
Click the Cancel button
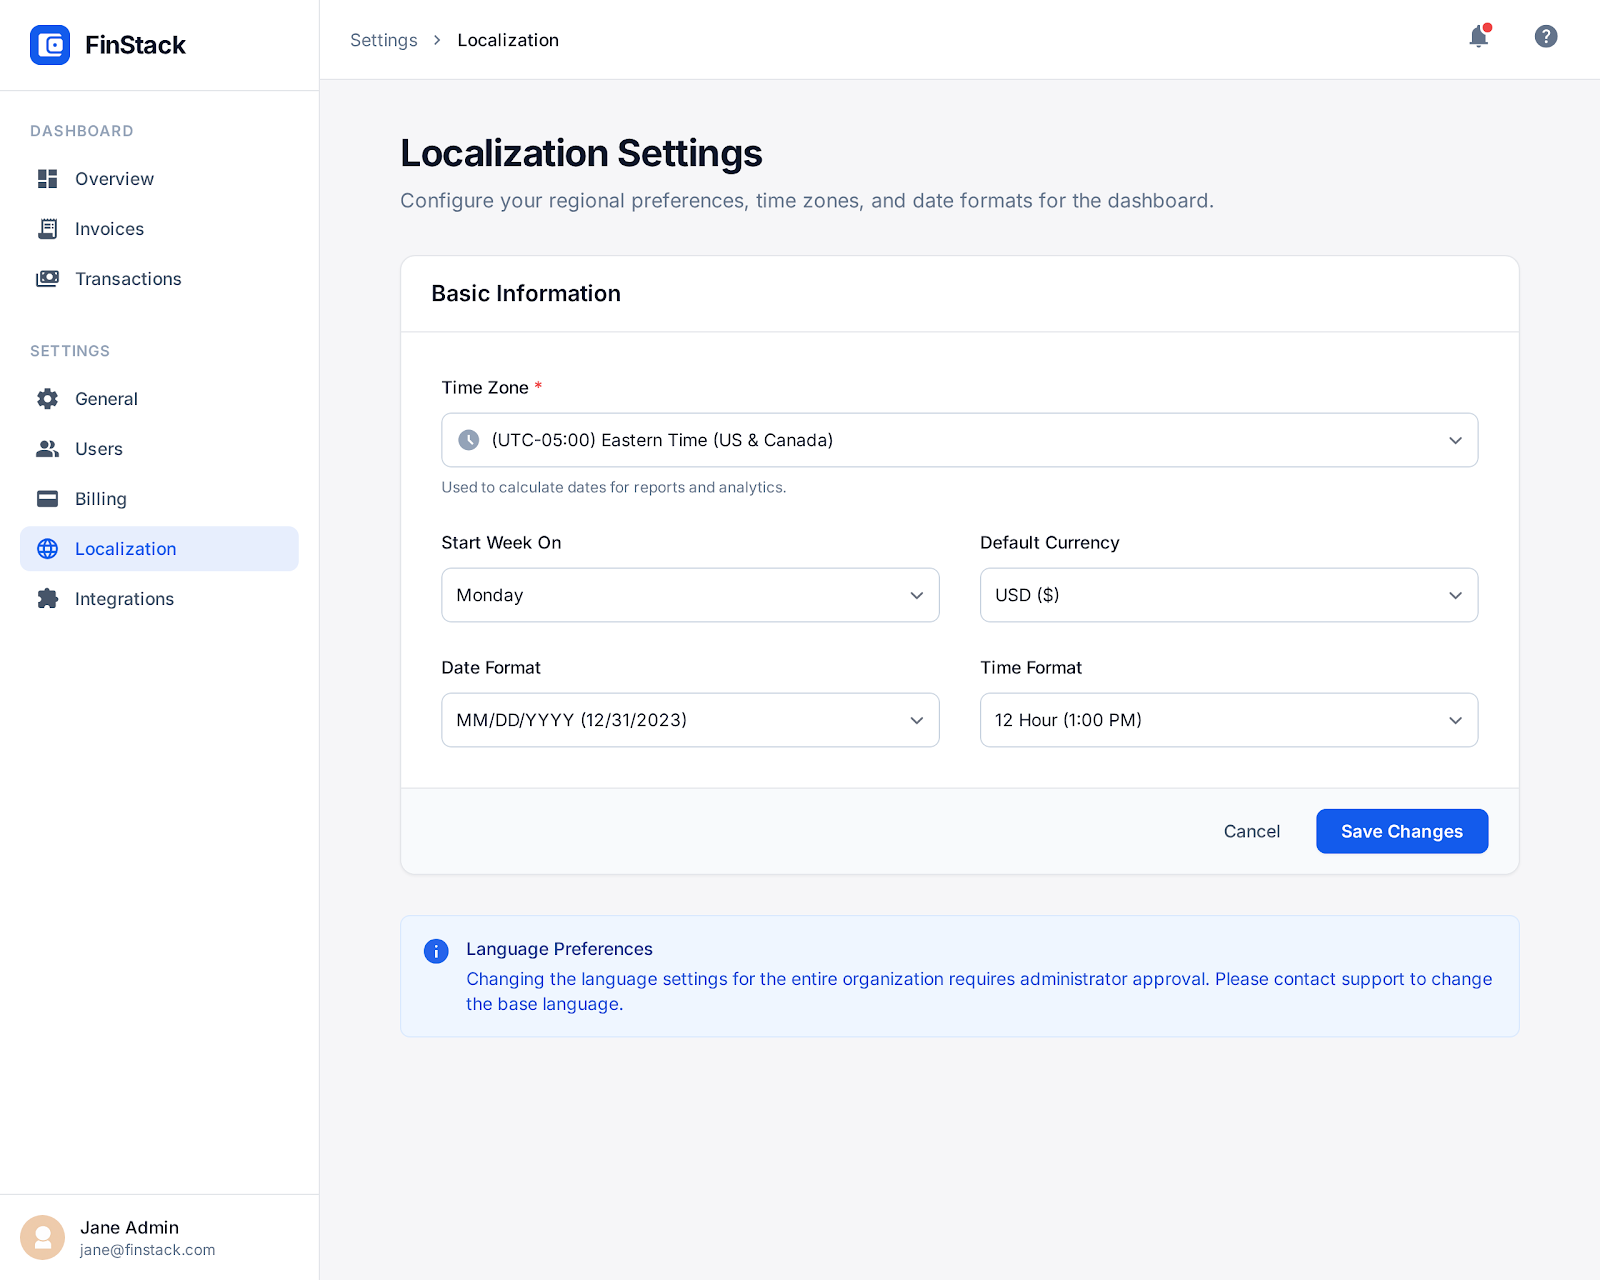pyautogui.click(x=1251, y=831)
